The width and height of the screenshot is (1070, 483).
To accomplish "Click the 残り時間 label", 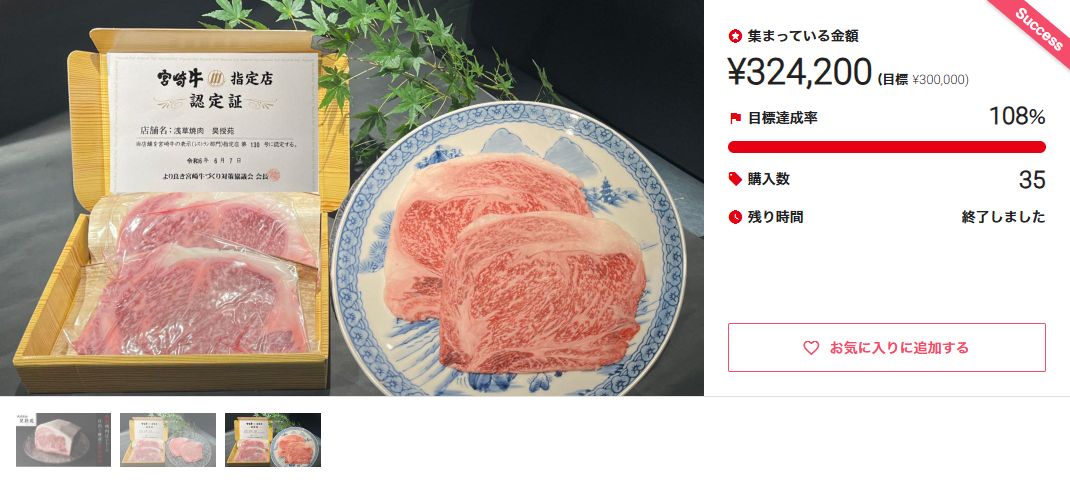I will pos(775,218).
